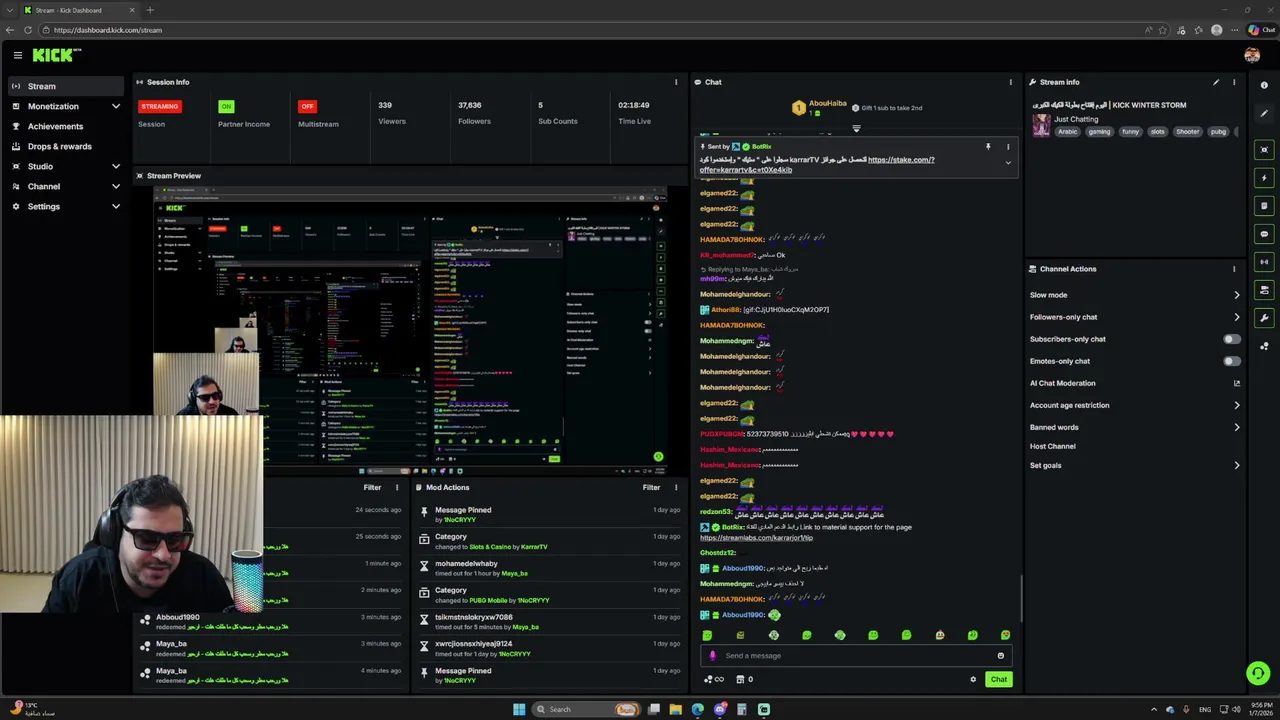Click the Windows taskbar Search box
The image size is (1280, 720).
(x=587, y=709)
